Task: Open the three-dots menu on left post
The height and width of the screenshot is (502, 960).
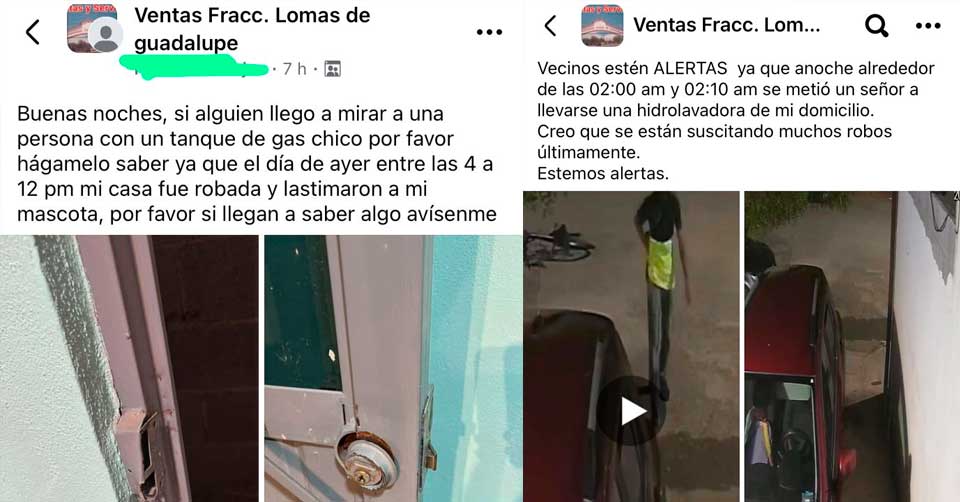Action: point(489,32)
